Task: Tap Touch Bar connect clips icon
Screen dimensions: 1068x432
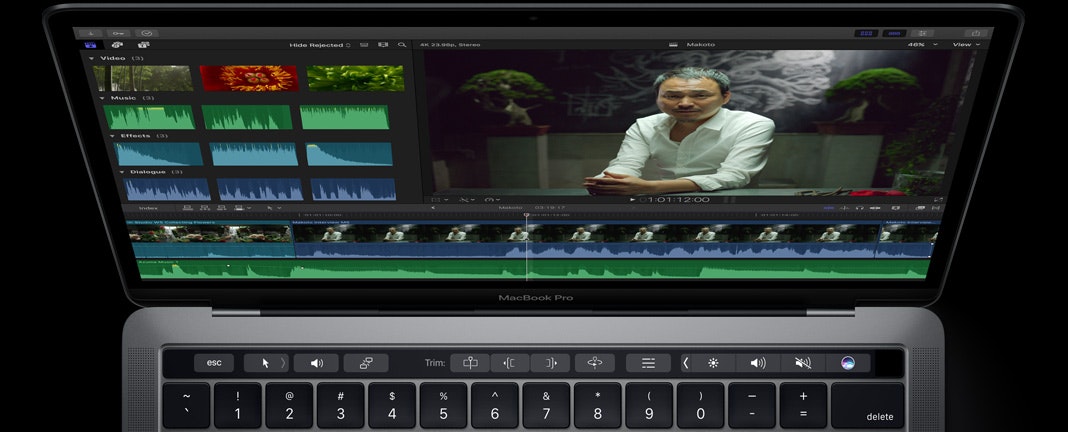Action: tap(366, 363)
